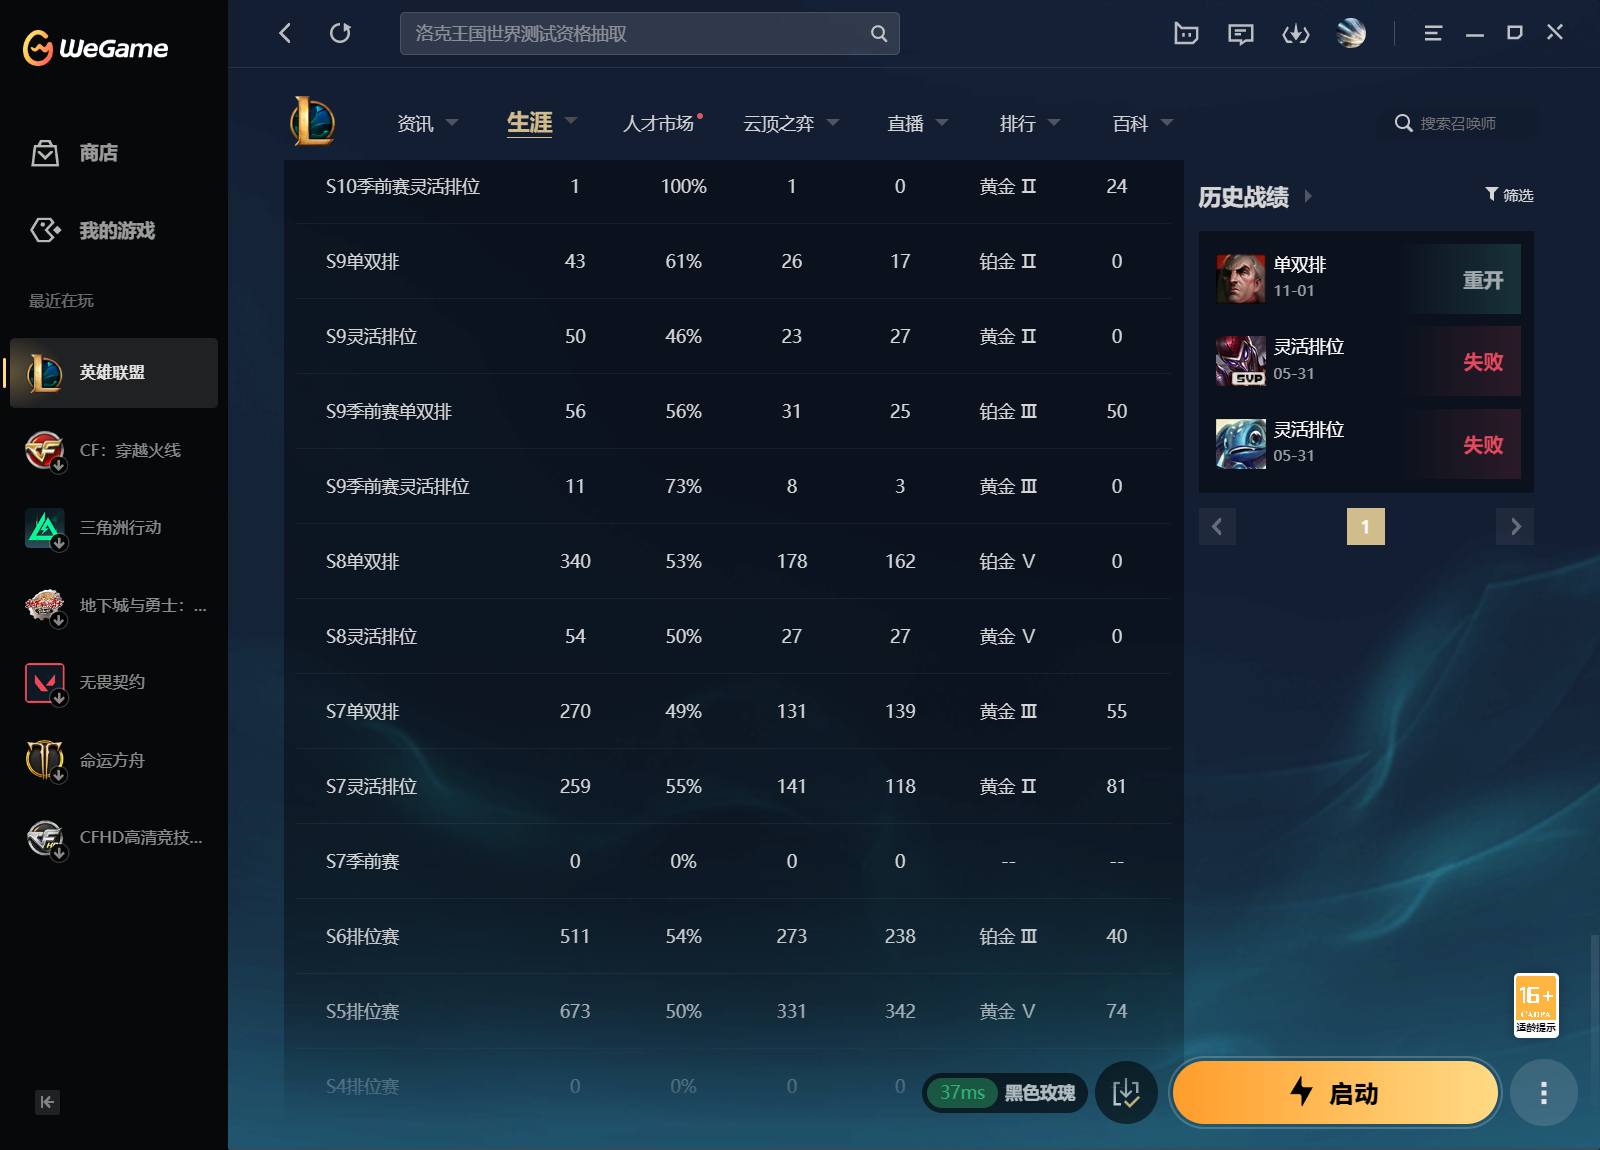The width and height of the screenshot is (1600, 1150).
Task: Click the game update check icon
Action: (1126, 1092)
